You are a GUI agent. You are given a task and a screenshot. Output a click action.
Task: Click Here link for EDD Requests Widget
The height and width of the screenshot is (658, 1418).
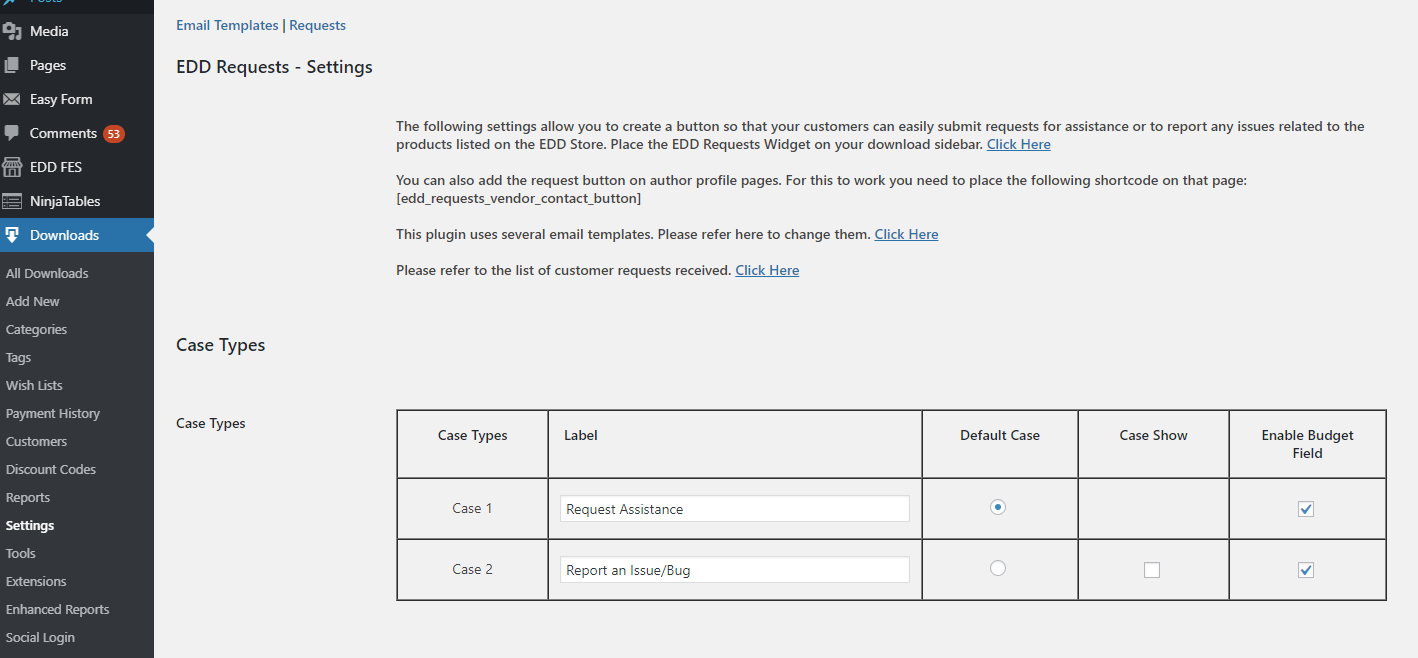point(1019,144)
